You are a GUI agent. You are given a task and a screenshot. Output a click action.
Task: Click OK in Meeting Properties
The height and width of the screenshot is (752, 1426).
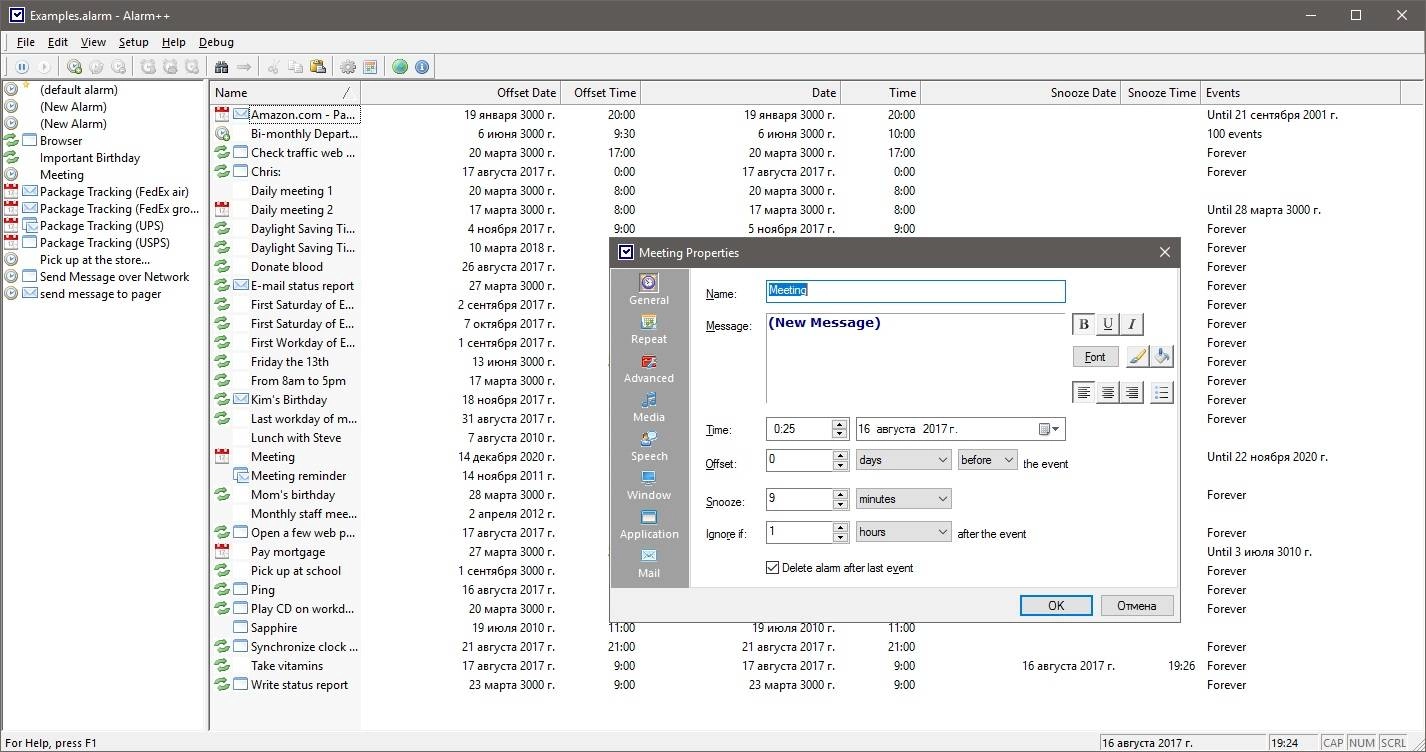pyautogui.click(x=1056, y=605)
